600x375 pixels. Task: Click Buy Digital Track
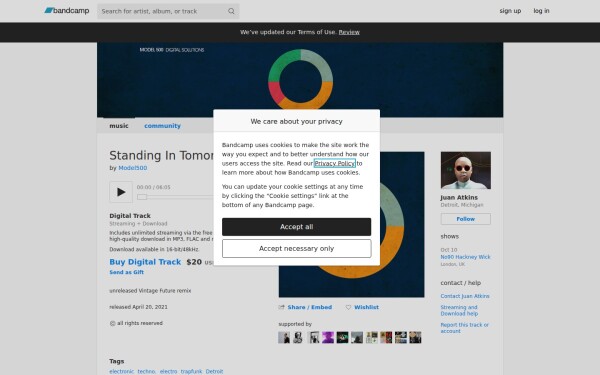[145, 262]
